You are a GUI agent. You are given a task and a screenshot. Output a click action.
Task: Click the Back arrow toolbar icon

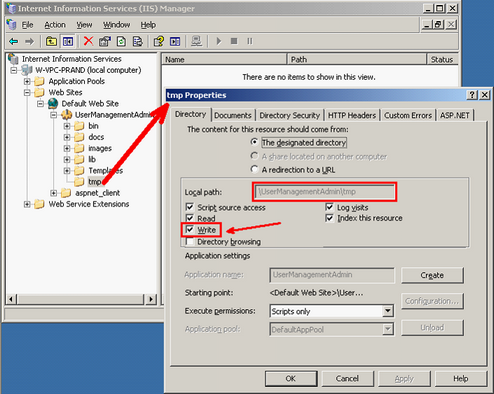point(14,41)
